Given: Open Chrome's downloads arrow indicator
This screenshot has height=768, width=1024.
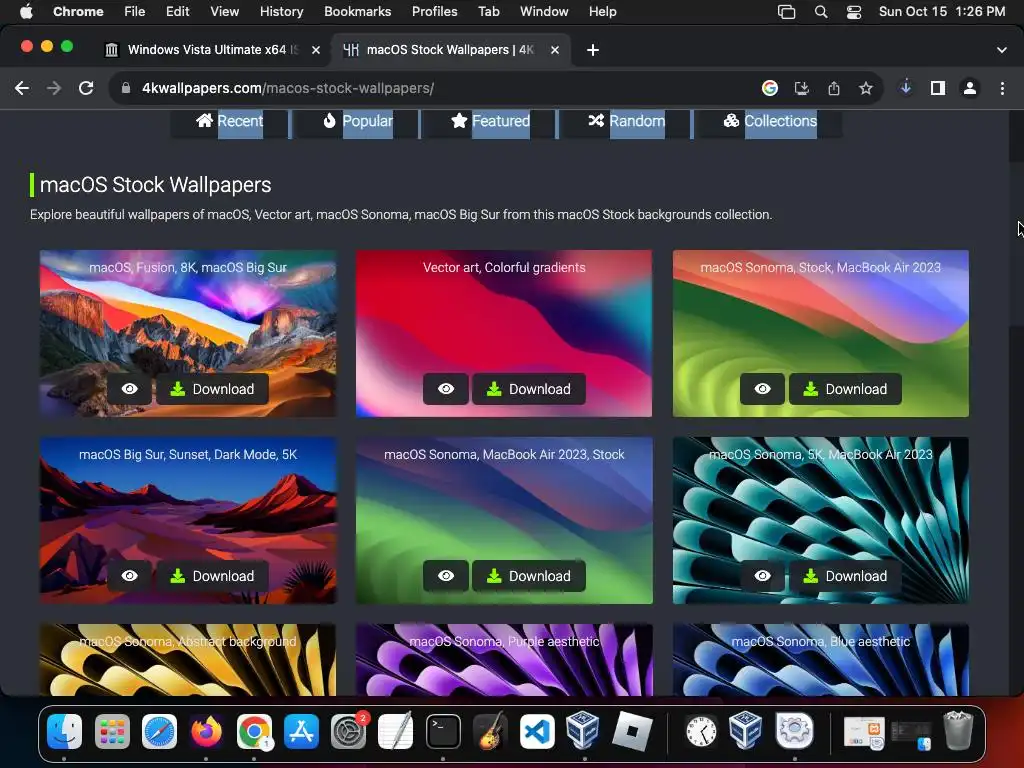Looking at the screenshot, I should click(906, 88).
